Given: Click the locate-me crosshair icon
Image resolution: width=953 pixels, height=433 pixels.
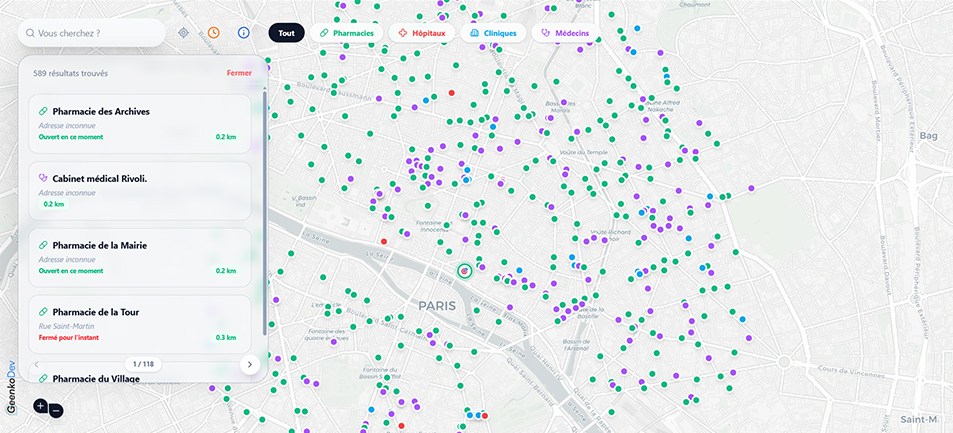Looking at the screenshot, I should pyautogui.click(x=183, y=33).
